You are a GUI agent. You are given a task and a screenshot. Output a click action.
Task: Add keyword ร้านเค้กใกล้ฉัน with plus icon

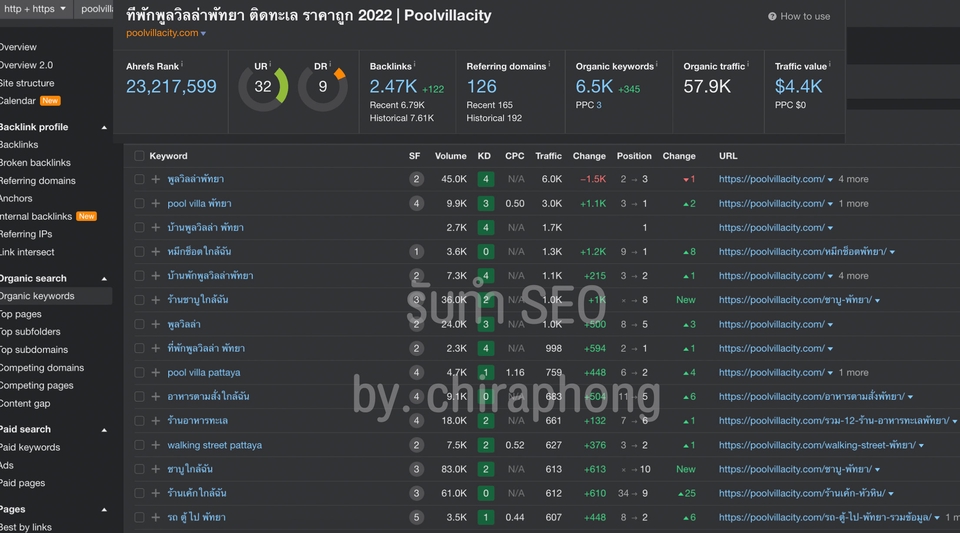tap(156, 493)
